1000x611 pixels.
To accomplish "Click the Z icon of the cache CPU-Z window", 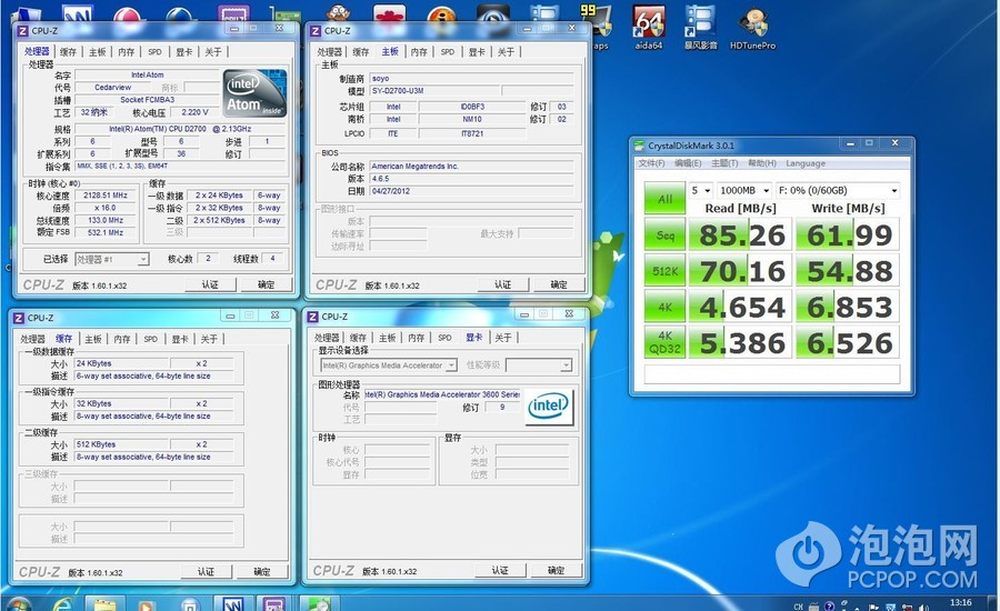I will pos(18,318).
